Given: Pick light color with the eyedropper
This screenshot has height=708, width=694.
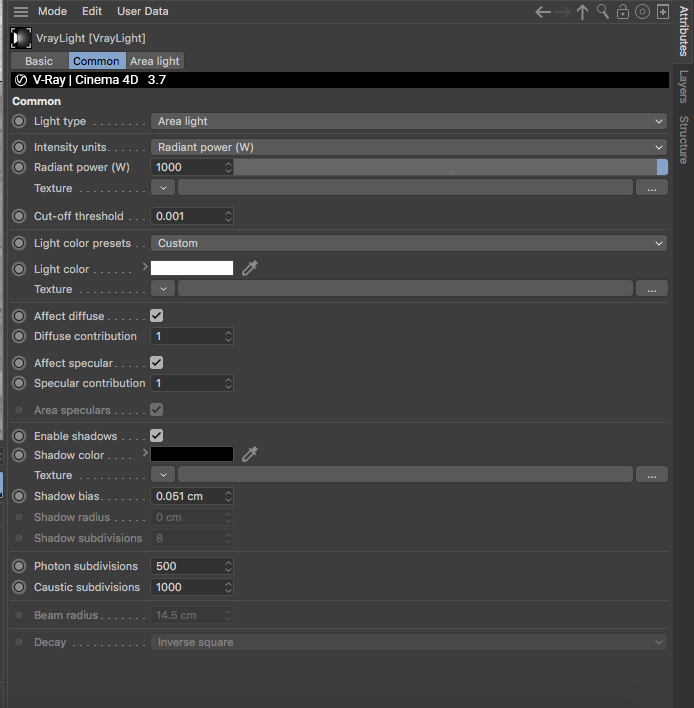Looking at the screenshot, I should (x=250, y=268).
